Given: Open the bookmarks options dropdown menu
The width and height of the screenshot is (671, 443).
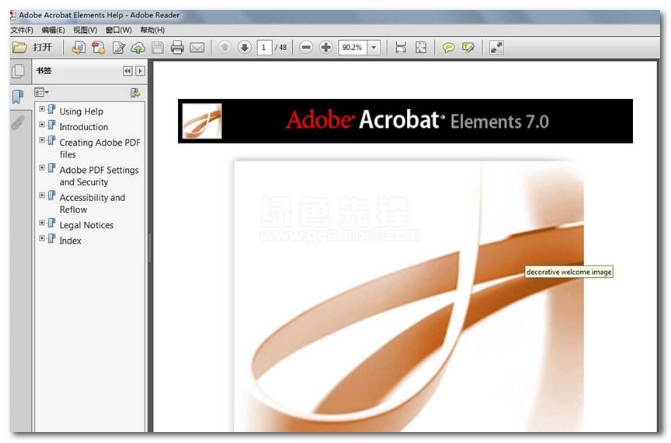Looking at the screenshot, I should [42, 92].
